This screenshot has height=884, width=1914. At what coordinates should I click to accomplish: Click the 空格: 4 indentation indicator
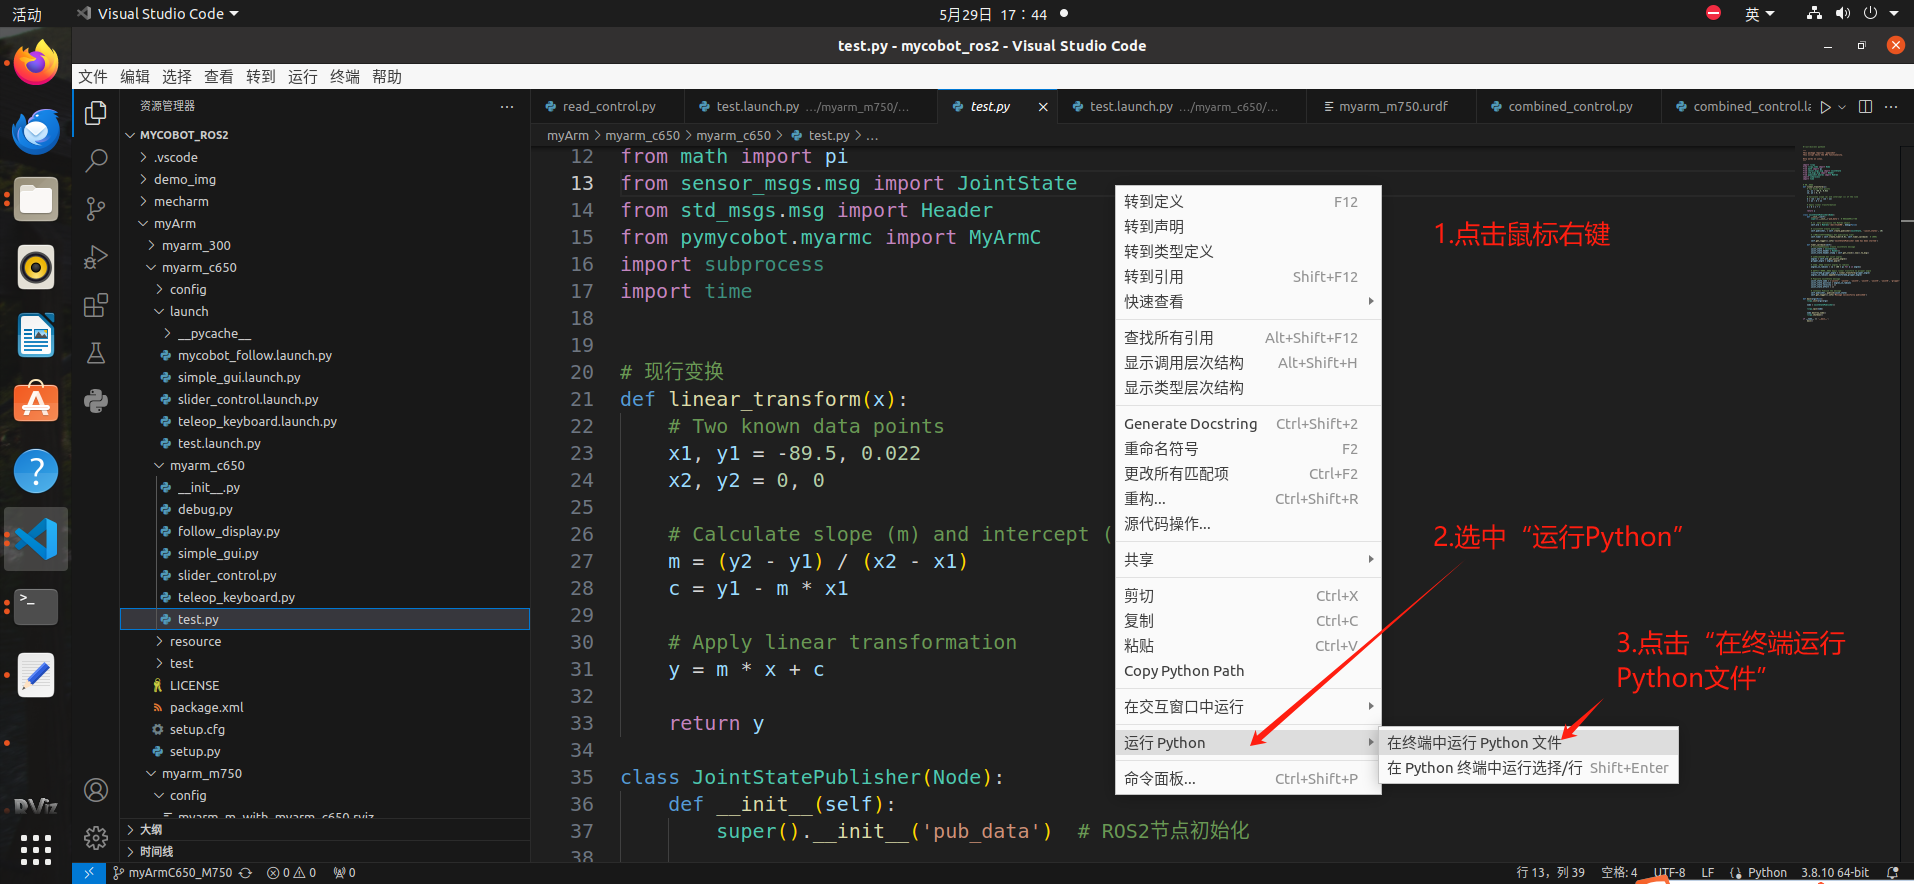(1619, 873)
